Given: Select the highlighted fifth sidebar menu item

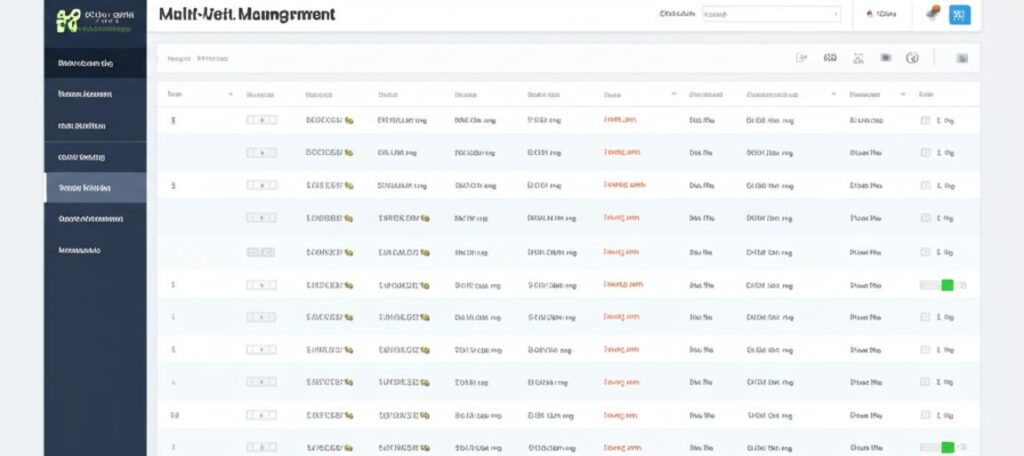Looking at the screenshot, I should pyautogui.click(x=95, y=187).
